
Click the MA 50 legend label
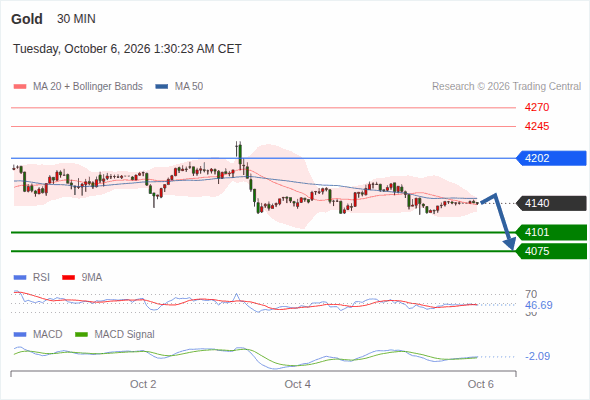[189, 87]
